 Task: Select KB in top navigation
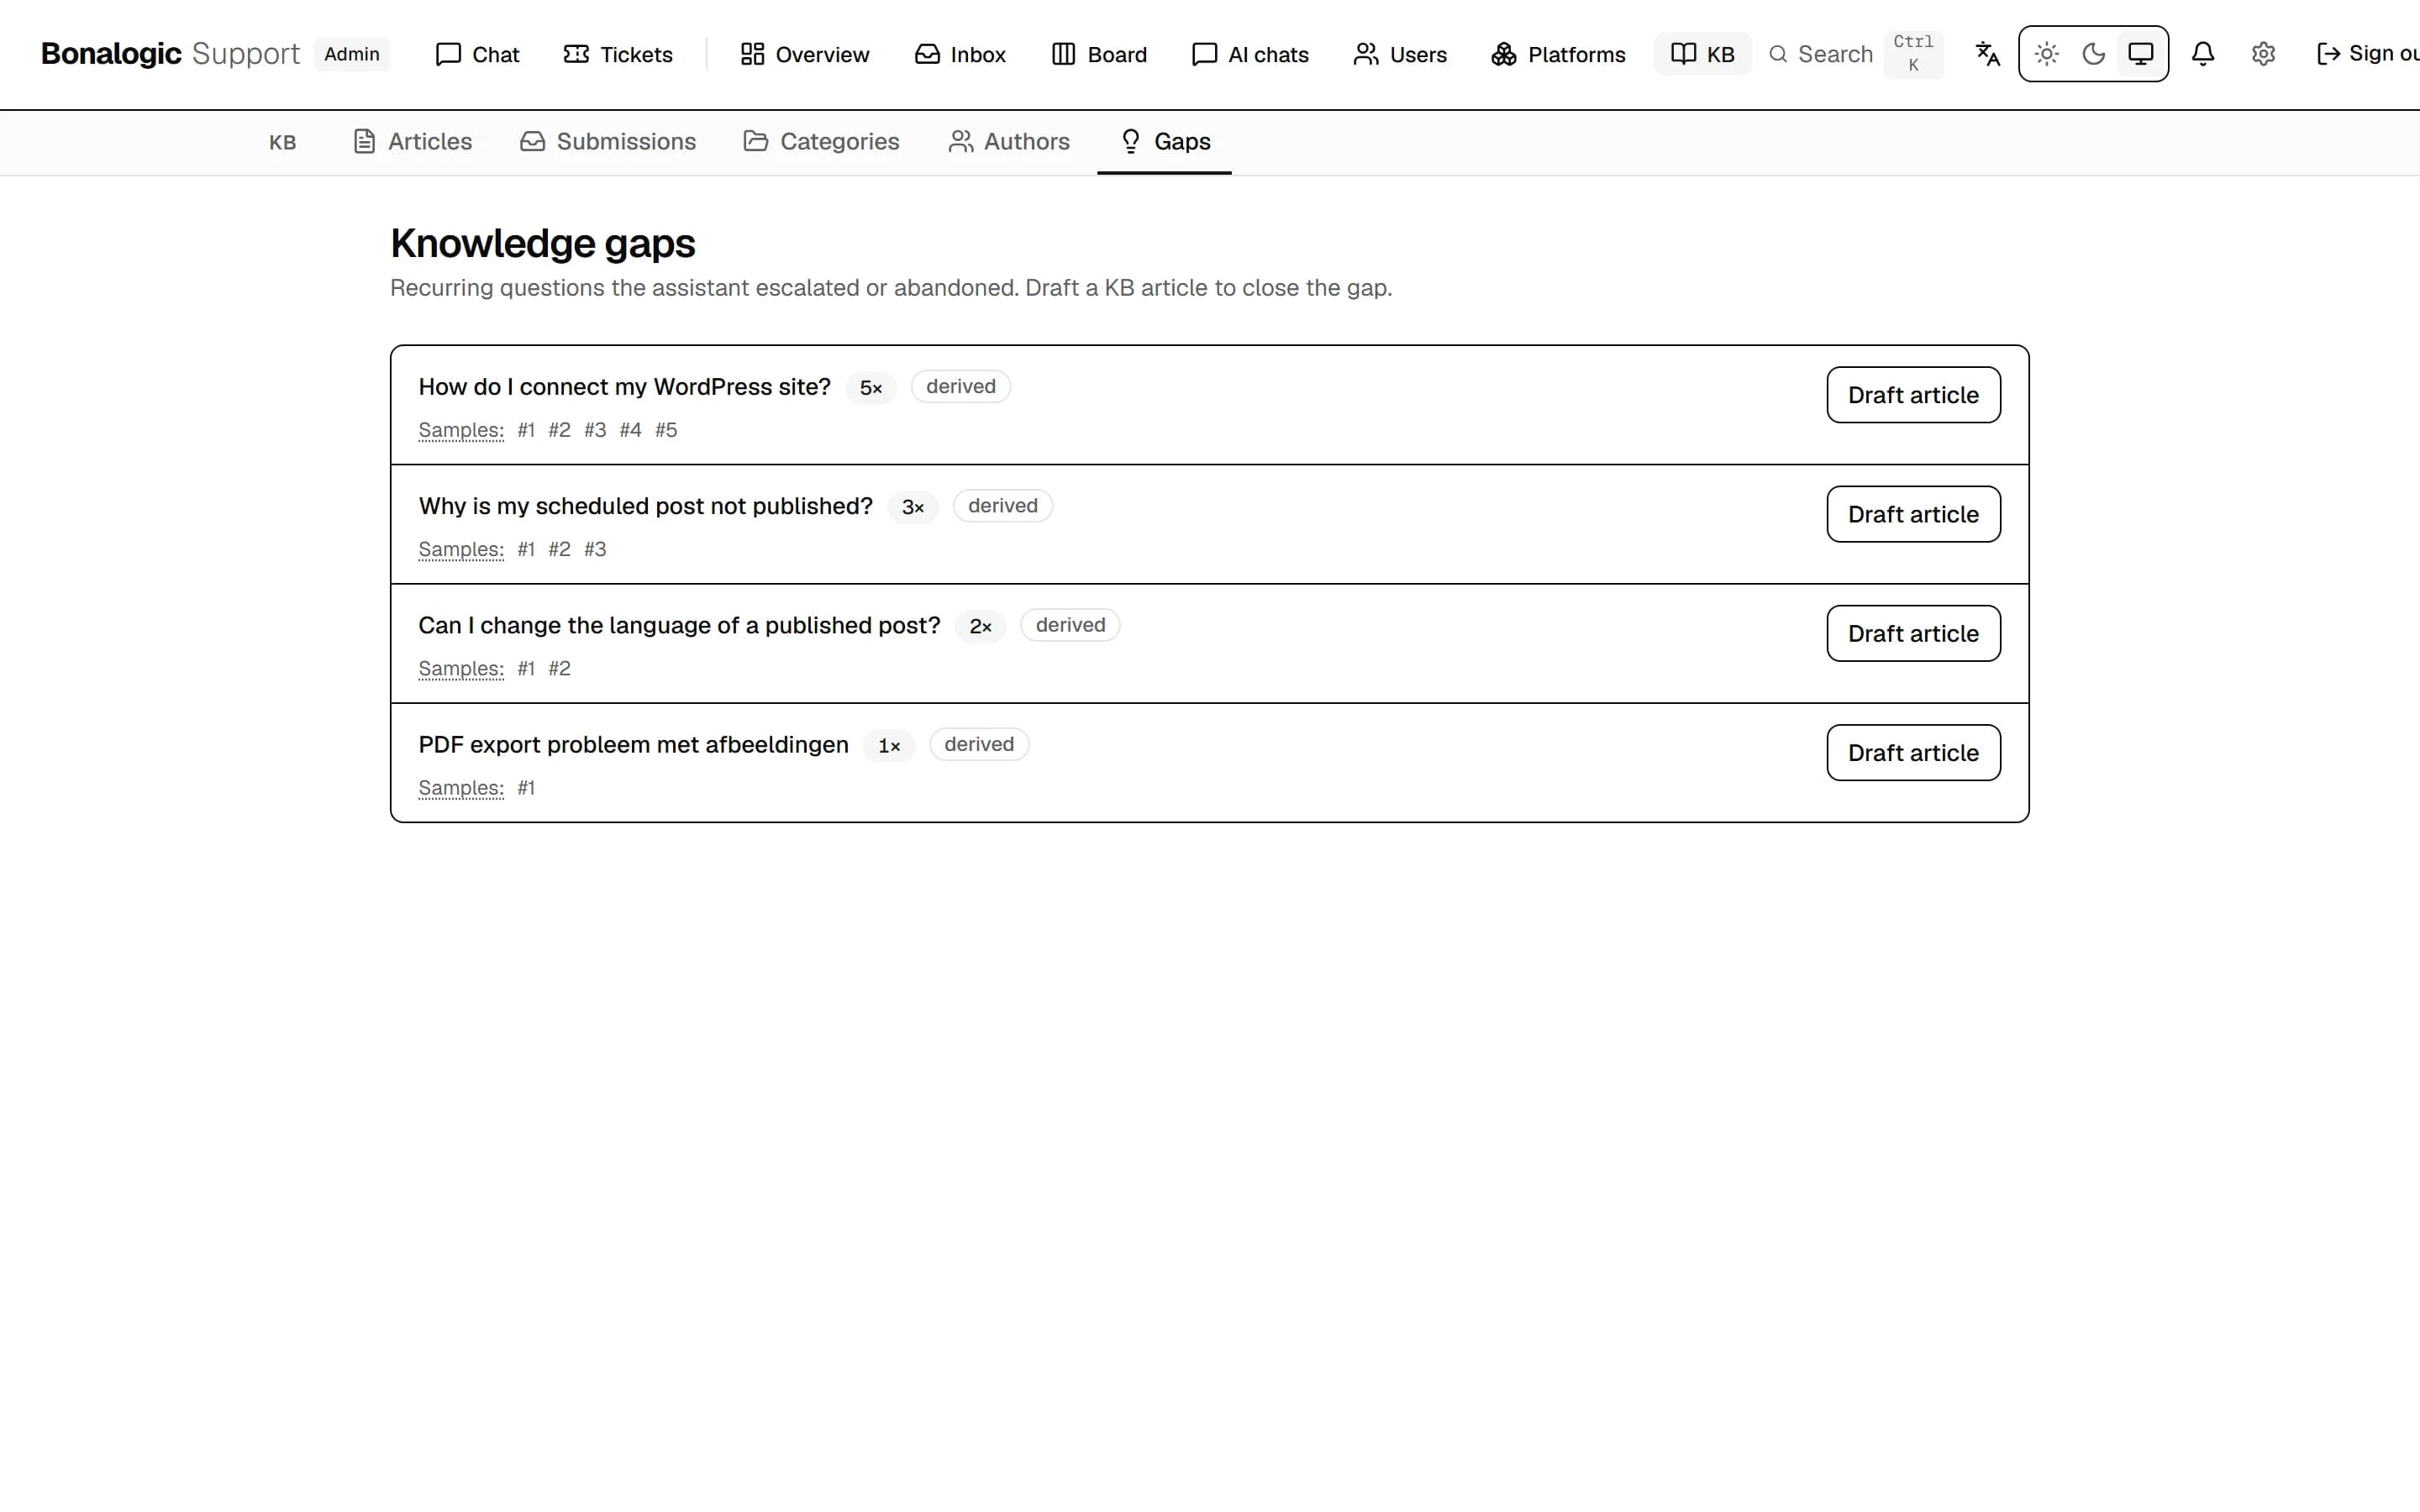tap(1702, 54)
